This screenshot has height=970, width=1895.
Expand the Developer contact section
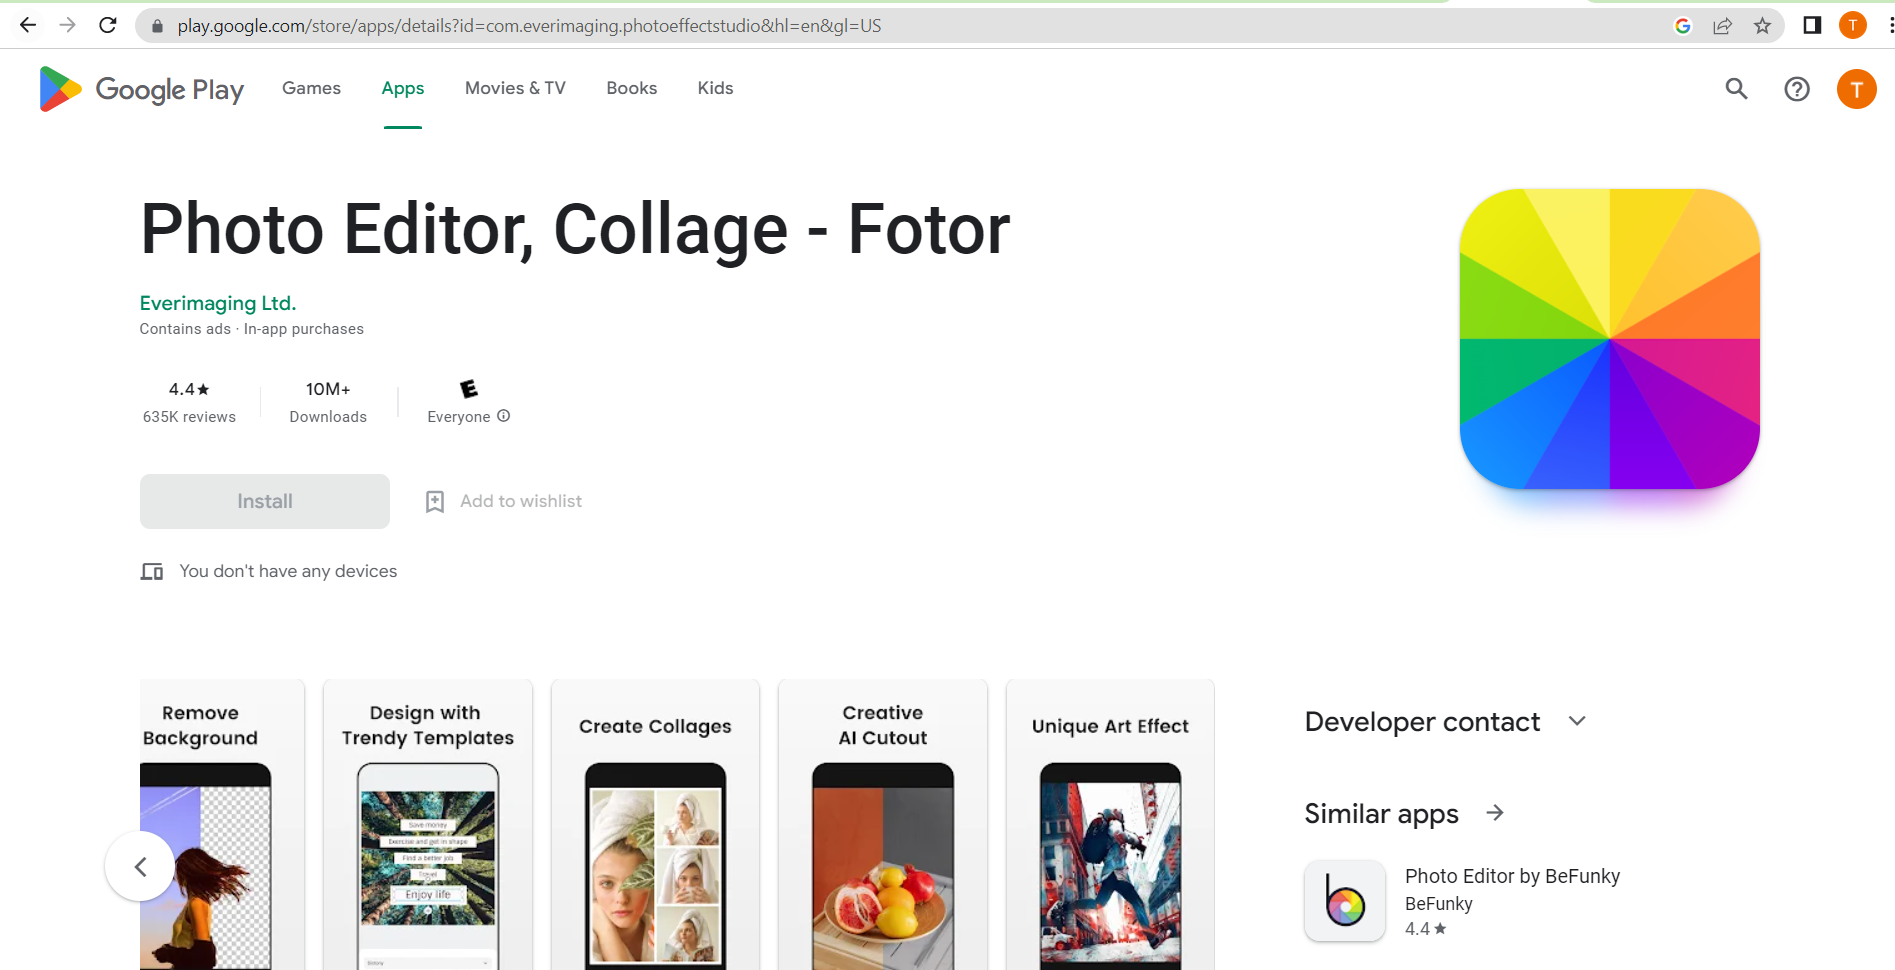[1577, 721]
